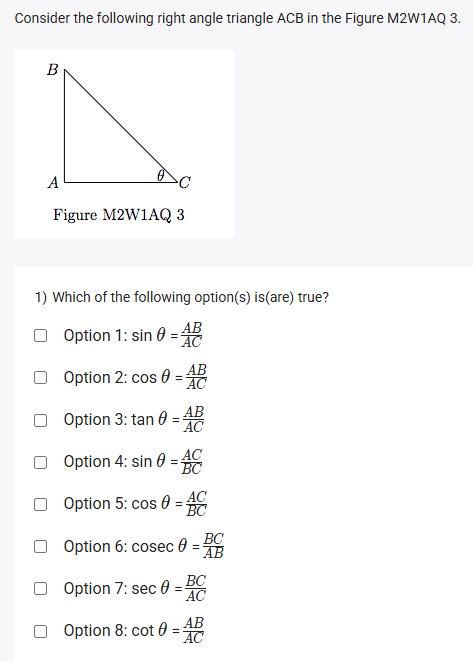Click vertex label C in the figure

click(x=185, y=183)
